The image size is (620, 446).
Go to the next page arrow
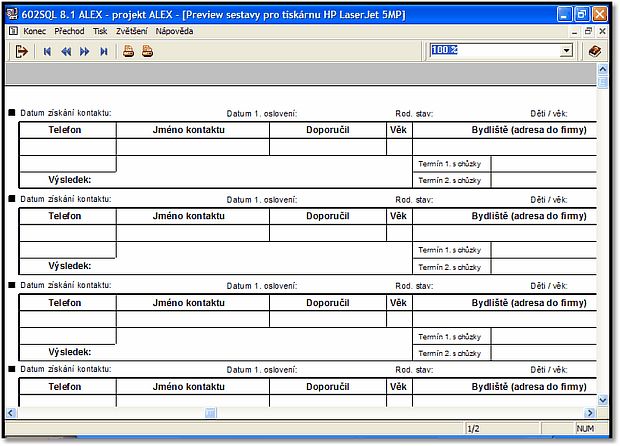pos(85,51)
